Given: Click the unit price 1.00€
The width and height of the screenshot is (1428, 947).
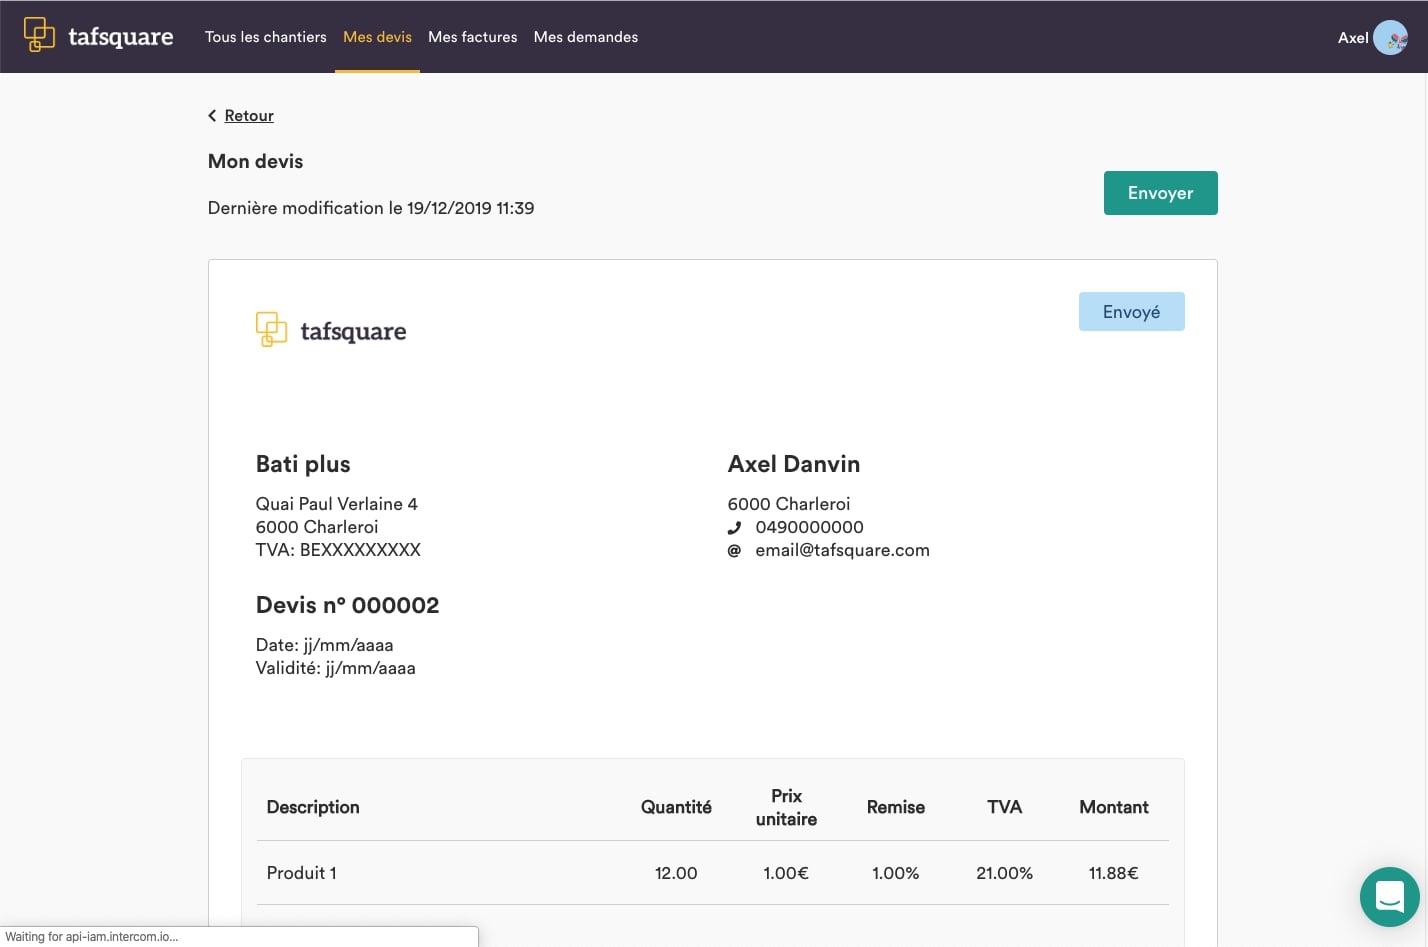Looking at the screenshot, I should point(786,873).
